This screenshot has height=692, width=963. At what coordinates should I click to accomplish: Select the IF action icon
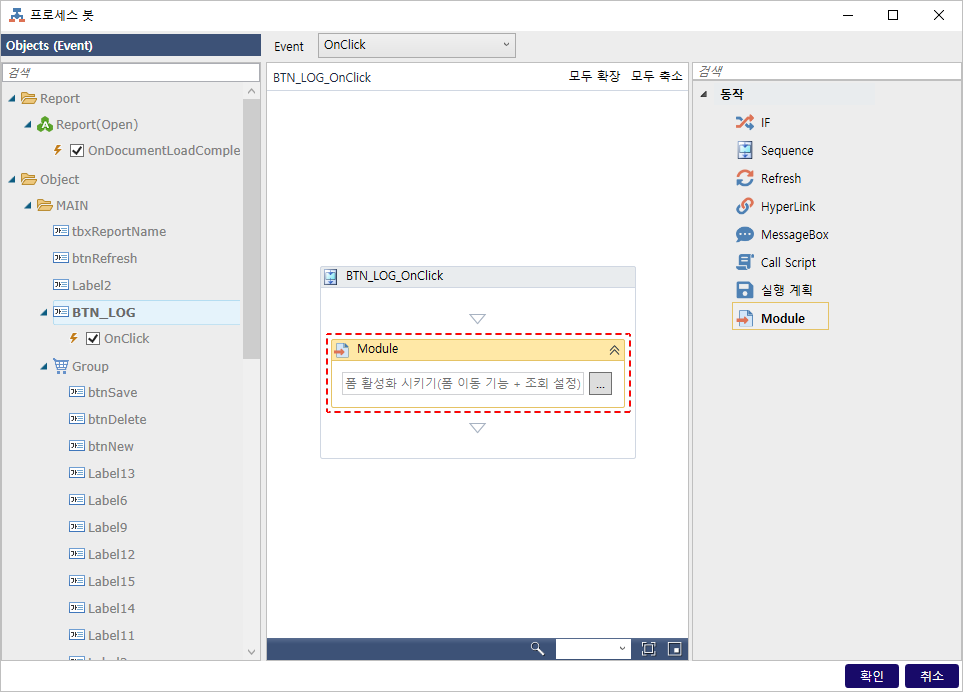(x=744, y=123)
